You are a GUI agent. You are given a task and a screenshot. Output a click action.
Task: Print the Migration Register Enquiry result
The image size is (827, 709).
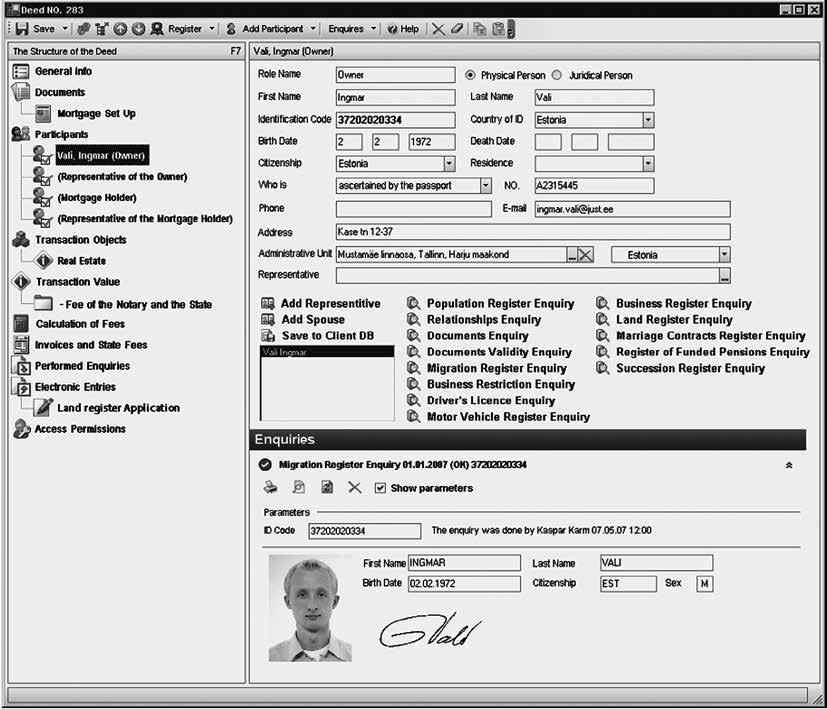(271, 487)
